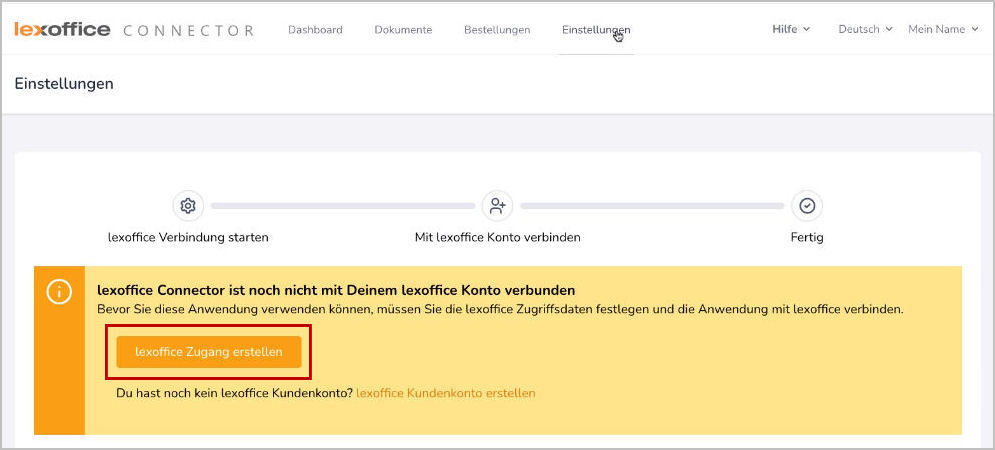Click the add-user step icon
This screenshot has width=995, height=450.
pyautogui.click(x=498, y=206)
